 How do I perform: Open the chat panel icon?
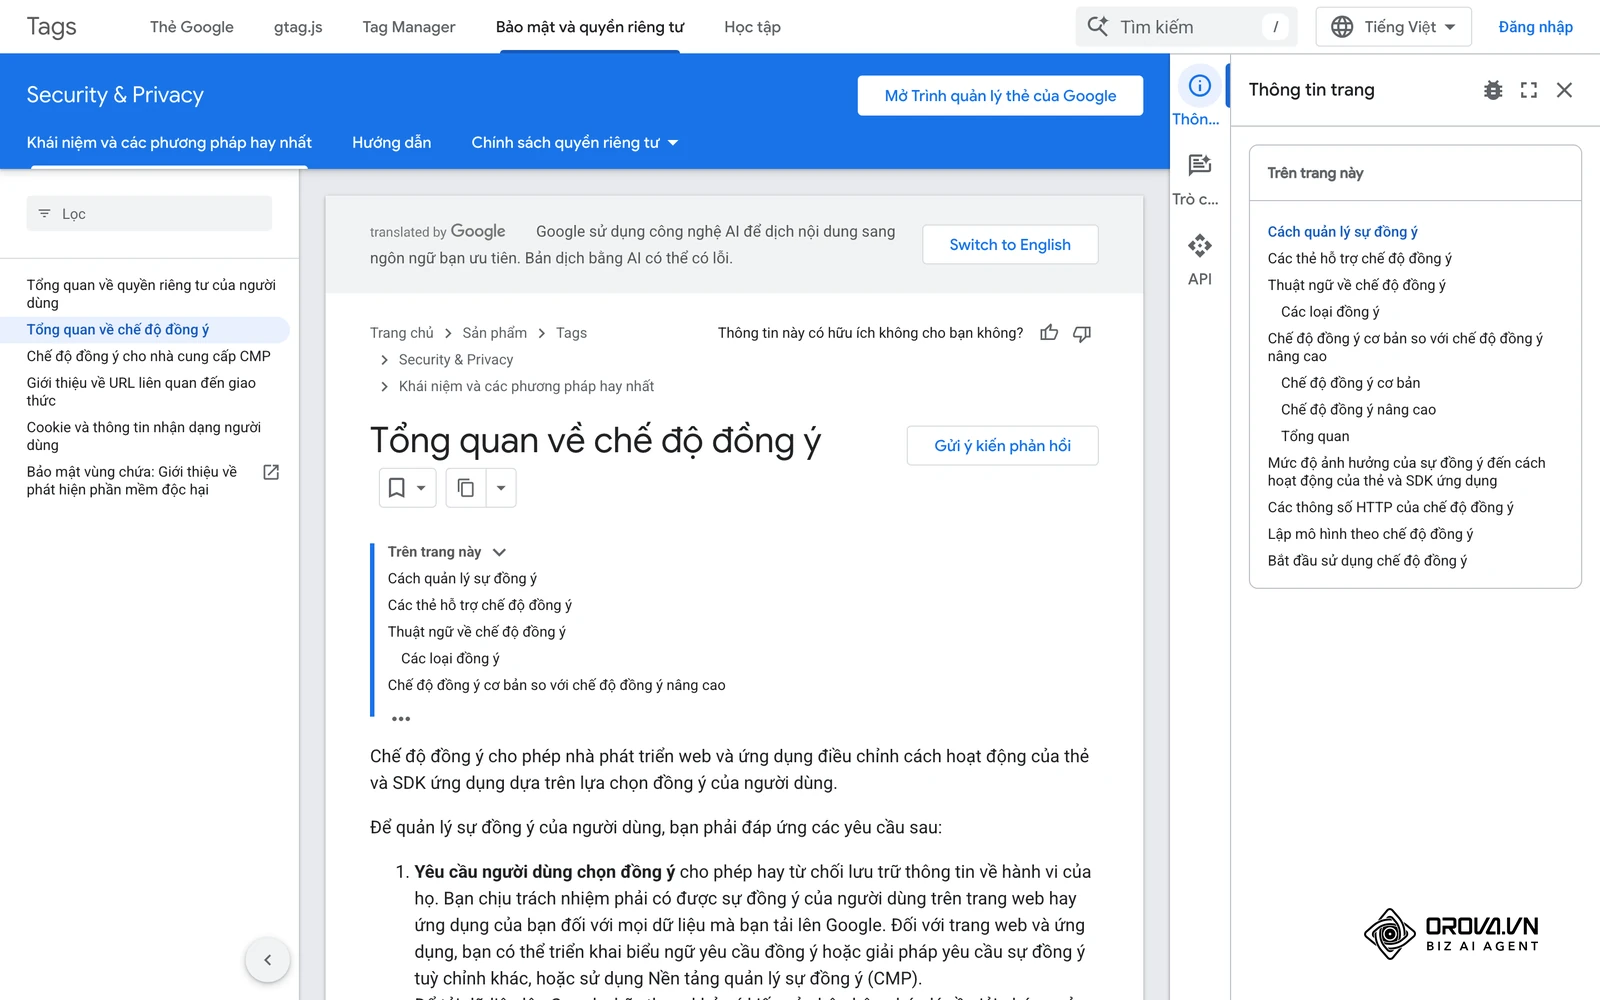pyautogui.click(x=1199, y=165)
